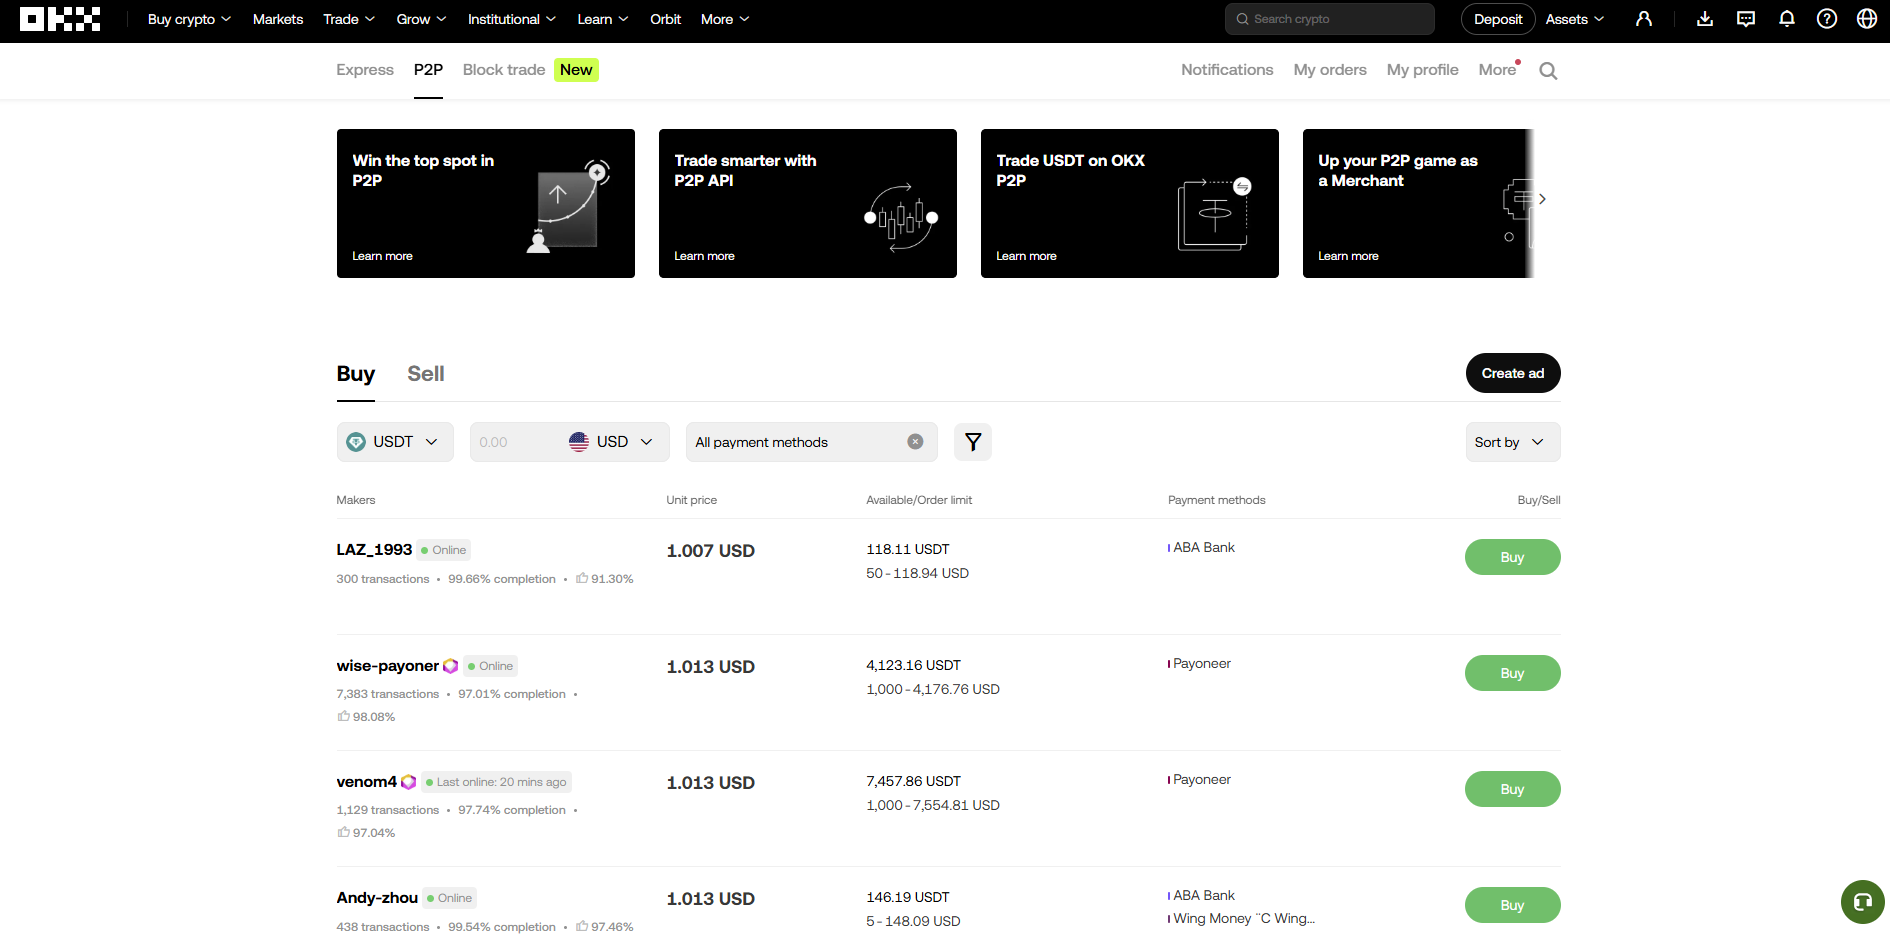
Task: Click the OKX logo
Action: (60, 19)
